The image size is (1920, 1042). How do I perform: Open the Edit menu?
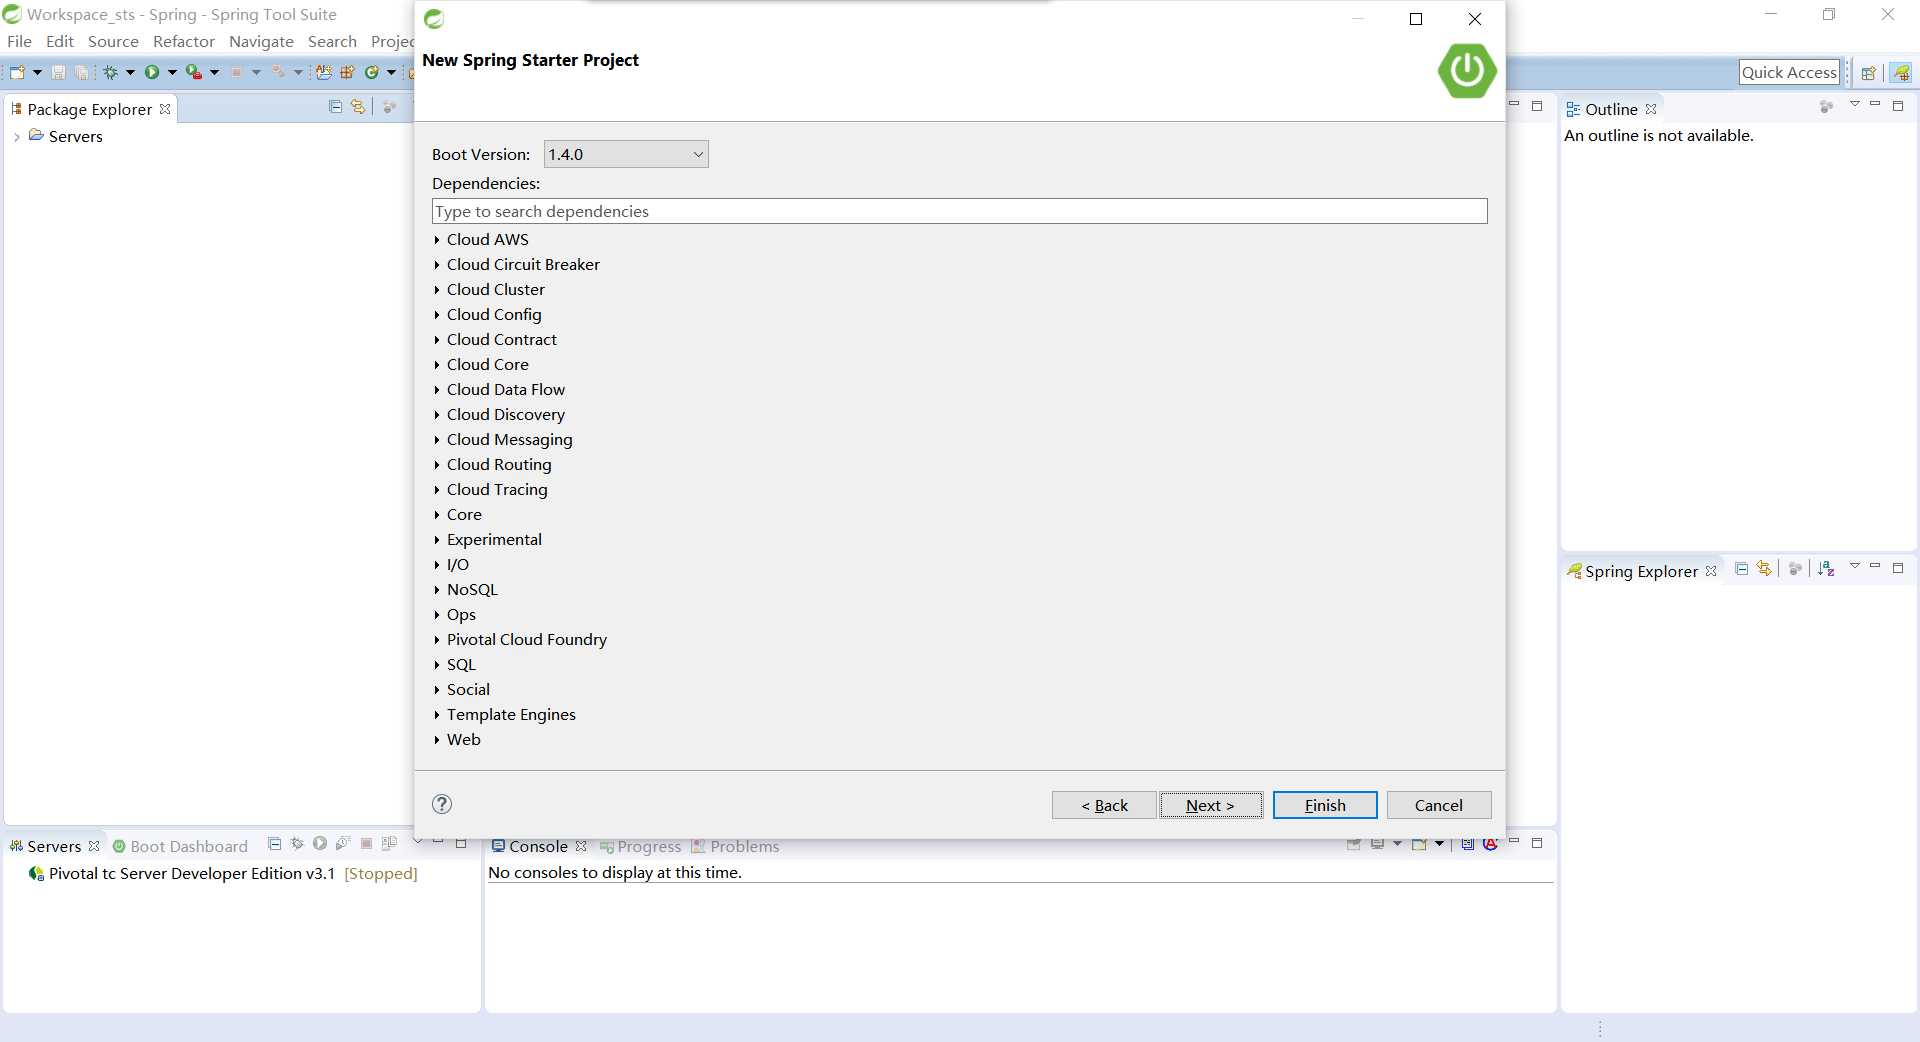pyautogui.click(x=60, y=41)
